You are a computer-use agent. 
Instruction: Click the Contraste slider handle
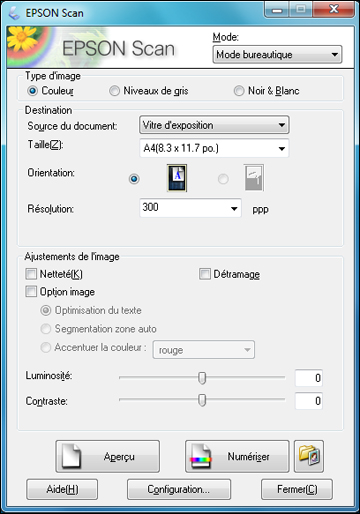pos(202,400)
